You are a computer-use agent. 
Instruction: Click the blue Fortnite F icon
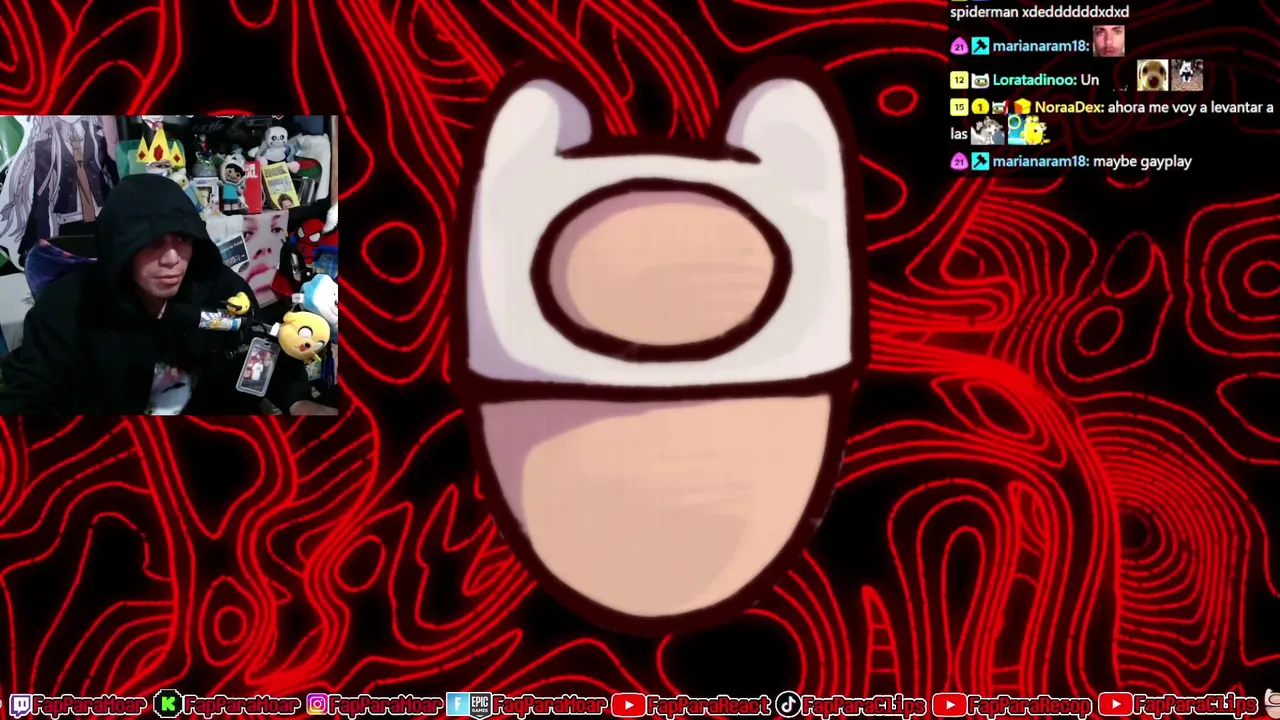[457, 705]
